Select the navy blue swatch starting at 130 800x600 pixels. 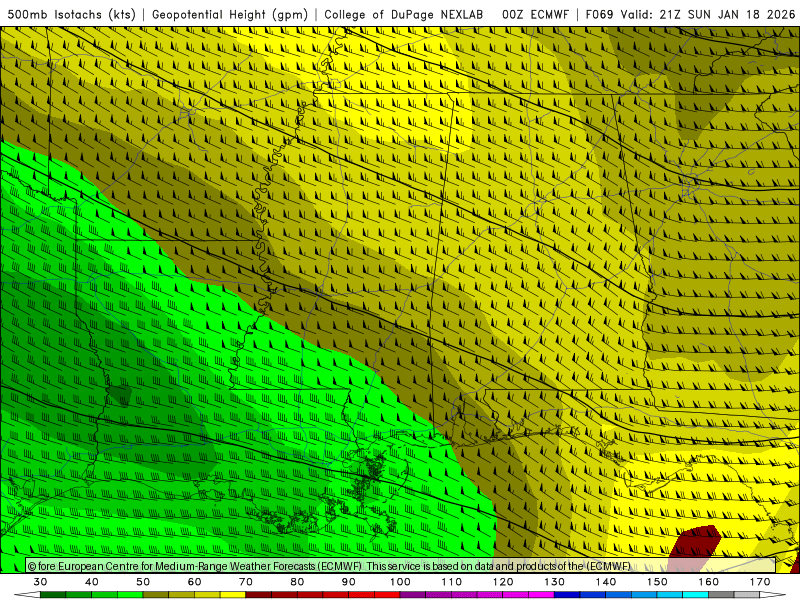click(x=567, y=595)
